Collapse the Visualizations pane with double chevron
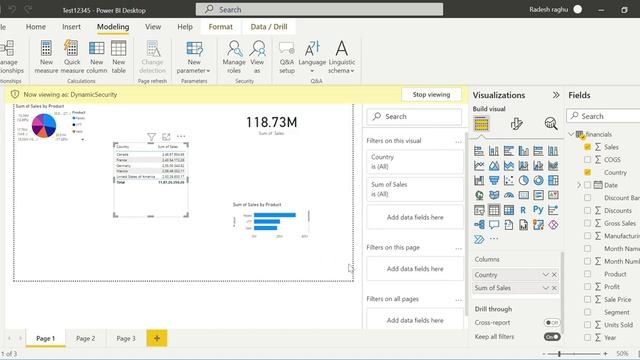 (x=556, y=95)
